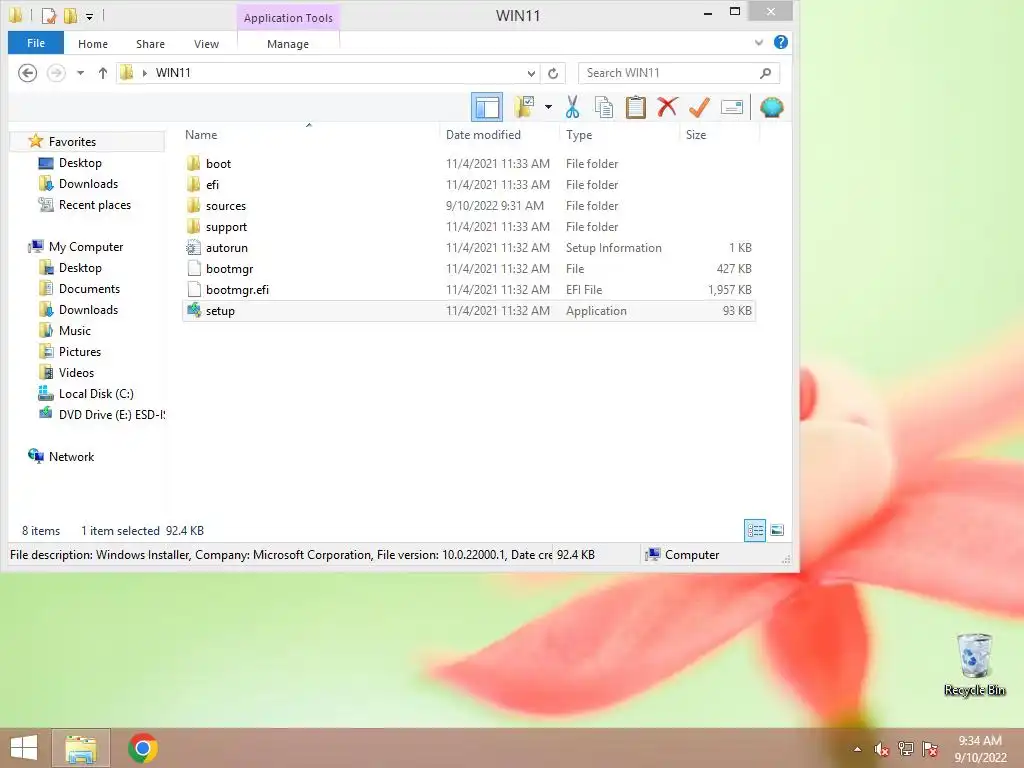Expand the address bar history dropdown

[531, 73]
